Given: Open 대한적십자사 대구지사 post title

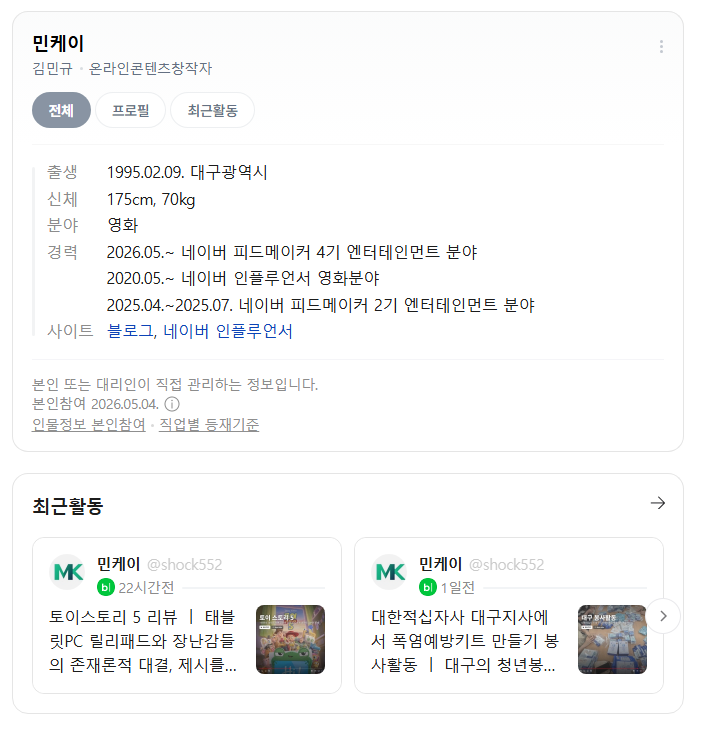Looking at the screenshot, I should tap(465, 641).
